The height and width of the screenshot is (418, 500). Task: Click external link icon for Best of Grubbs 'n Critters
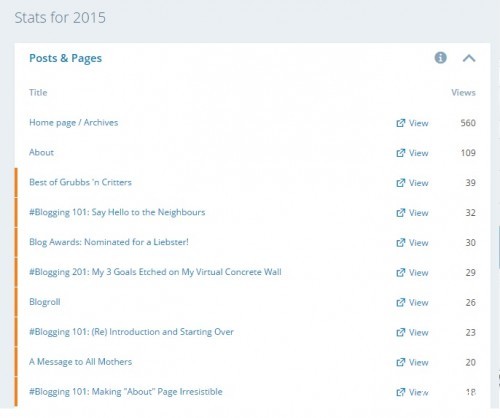400,183
